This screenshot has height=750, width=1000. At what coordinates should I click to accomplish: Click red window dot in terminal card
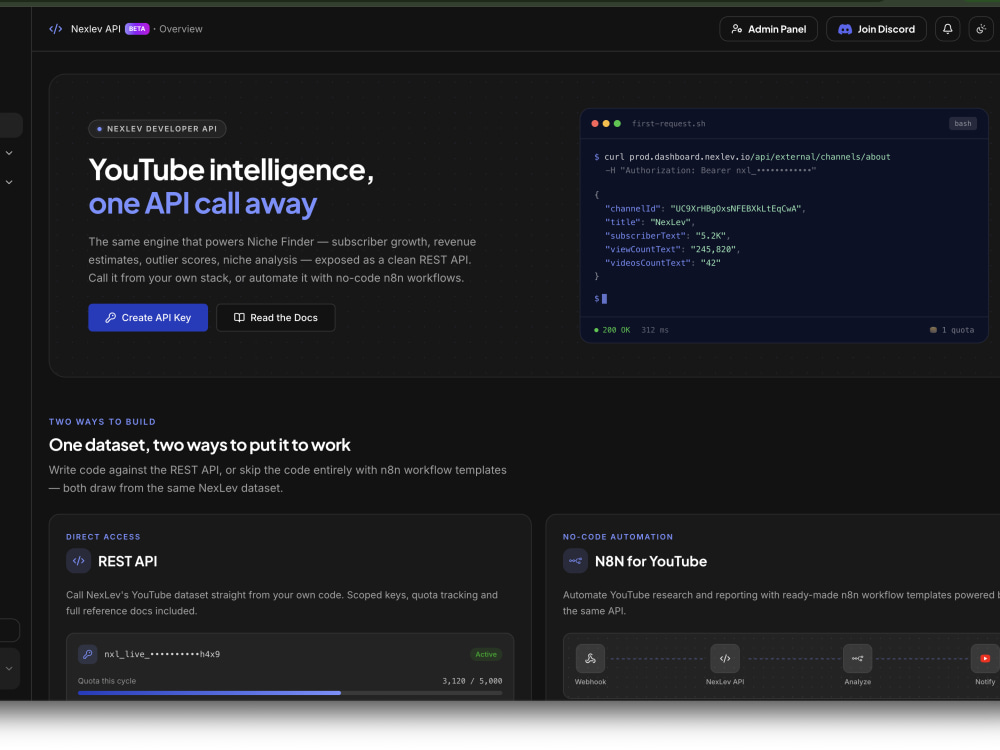595,124
